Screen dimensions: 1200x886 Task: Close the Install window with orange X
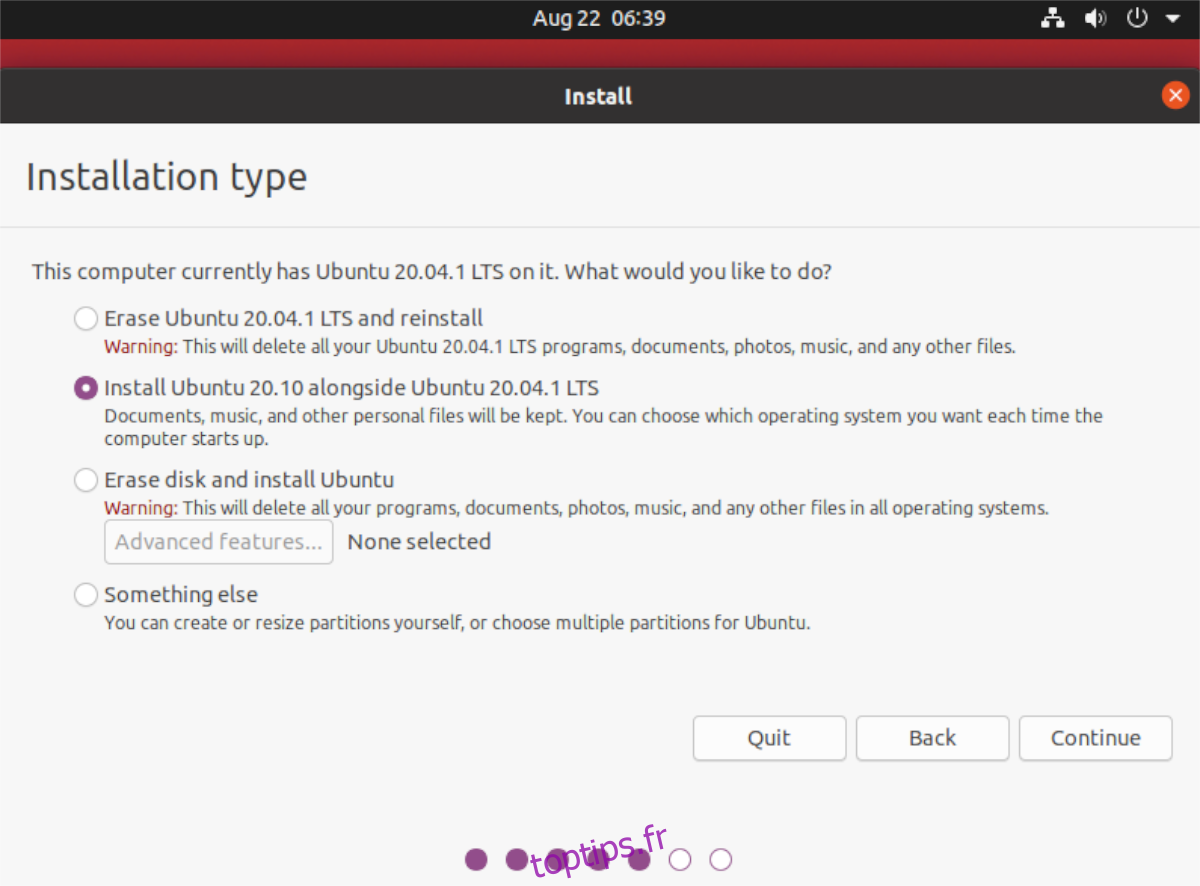click(1175, 96)
